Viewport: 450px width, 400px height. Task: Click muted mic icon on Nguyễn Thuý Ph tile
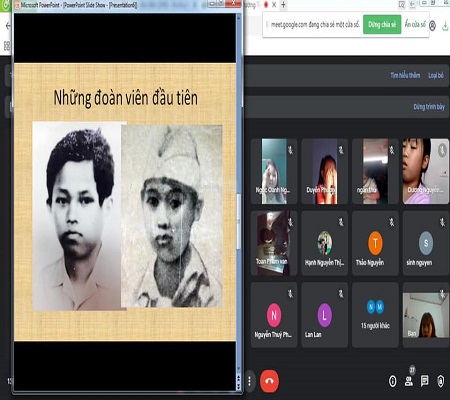290,294
